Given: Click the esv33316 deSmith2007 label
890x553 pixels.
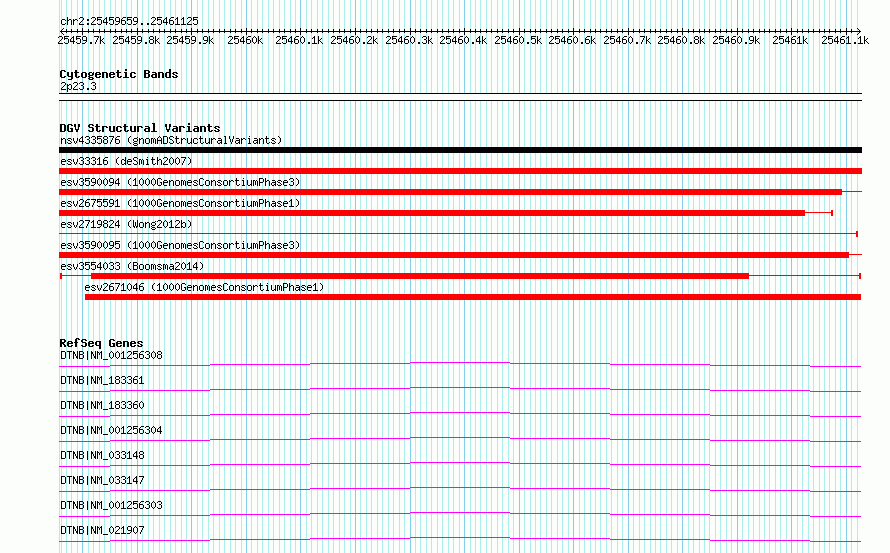Looking at the screenshot, I should 126,161.
